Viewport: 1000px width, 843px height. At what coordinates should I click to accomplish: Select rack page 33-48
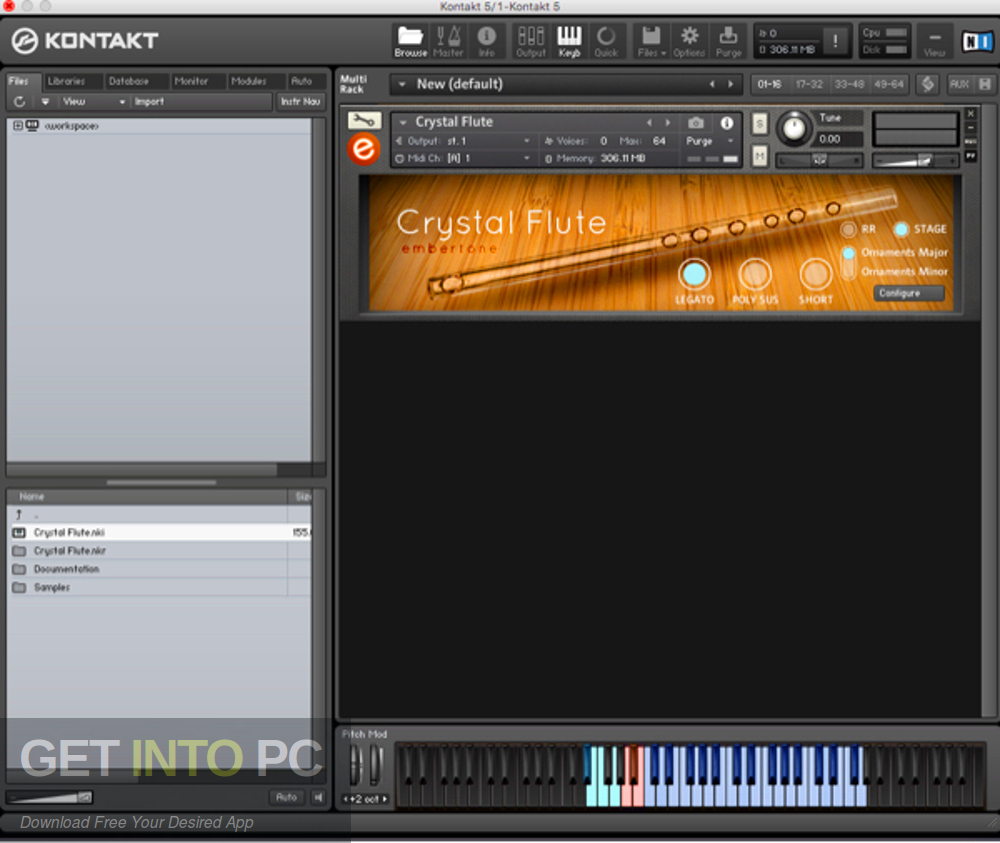click(x=849, y=84)
